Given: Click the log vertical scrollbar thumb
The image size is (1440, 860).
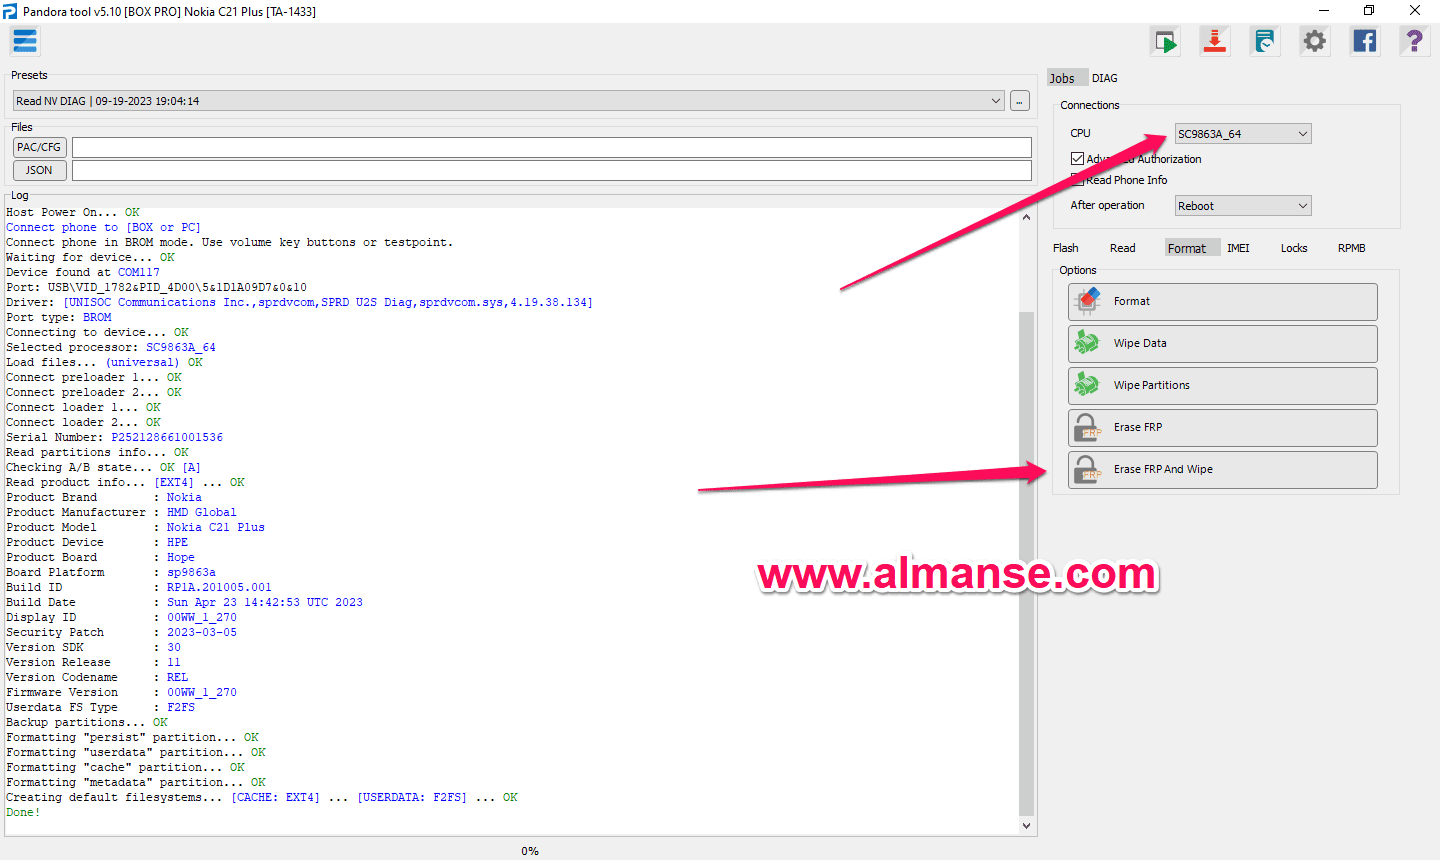Looking at the screenshot, I should [x=1026, y=563].
